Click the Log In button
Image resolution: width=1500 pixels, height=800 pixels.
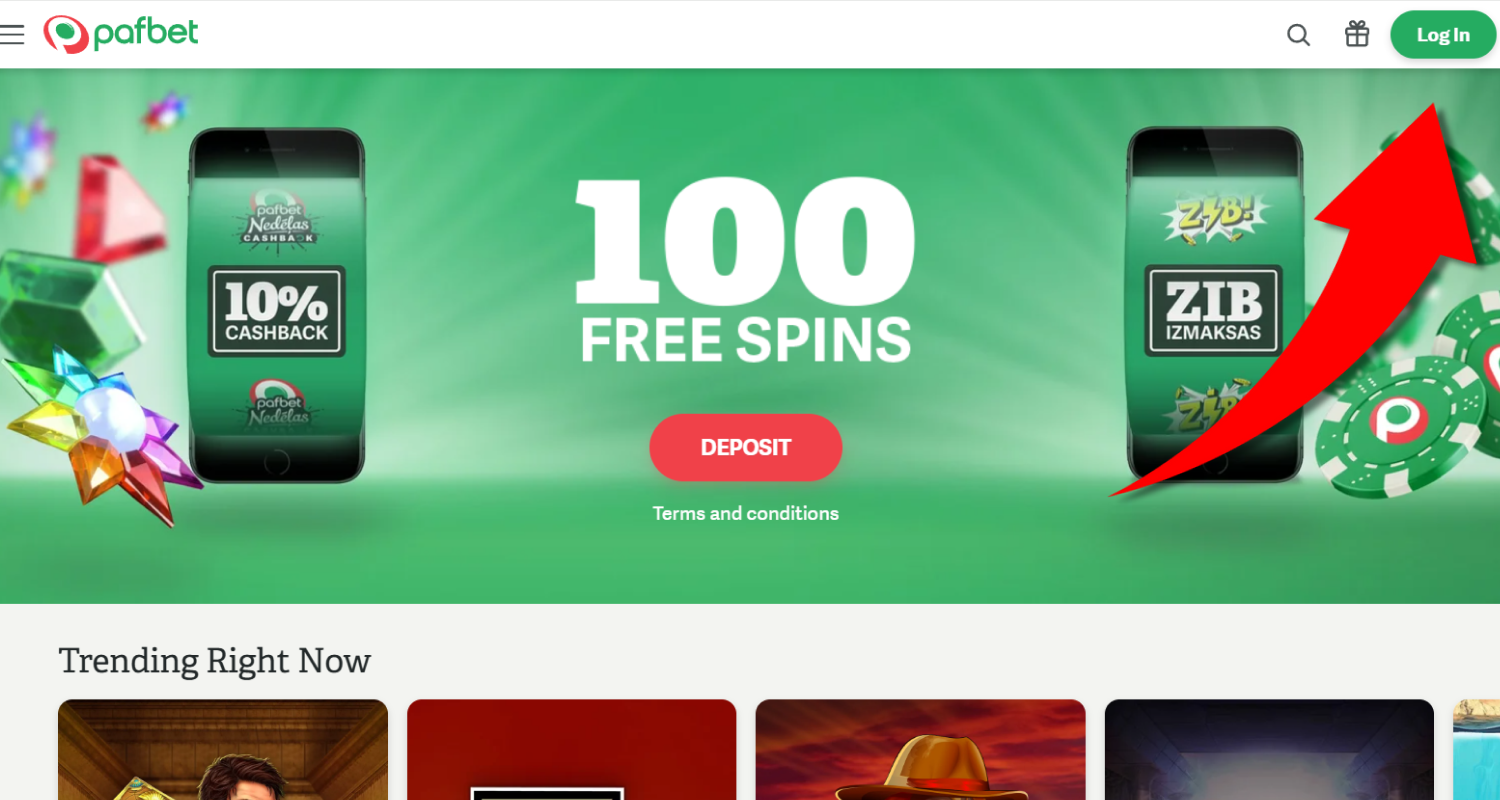pyautogui.click(x=1443, y=35)
